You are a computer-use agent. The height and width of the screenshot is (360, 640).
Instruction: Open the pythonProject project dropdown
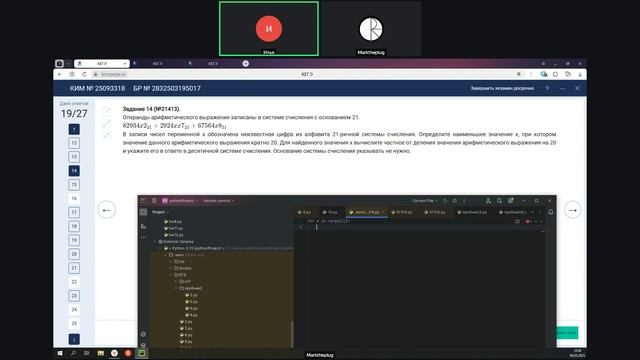[180, 201]
